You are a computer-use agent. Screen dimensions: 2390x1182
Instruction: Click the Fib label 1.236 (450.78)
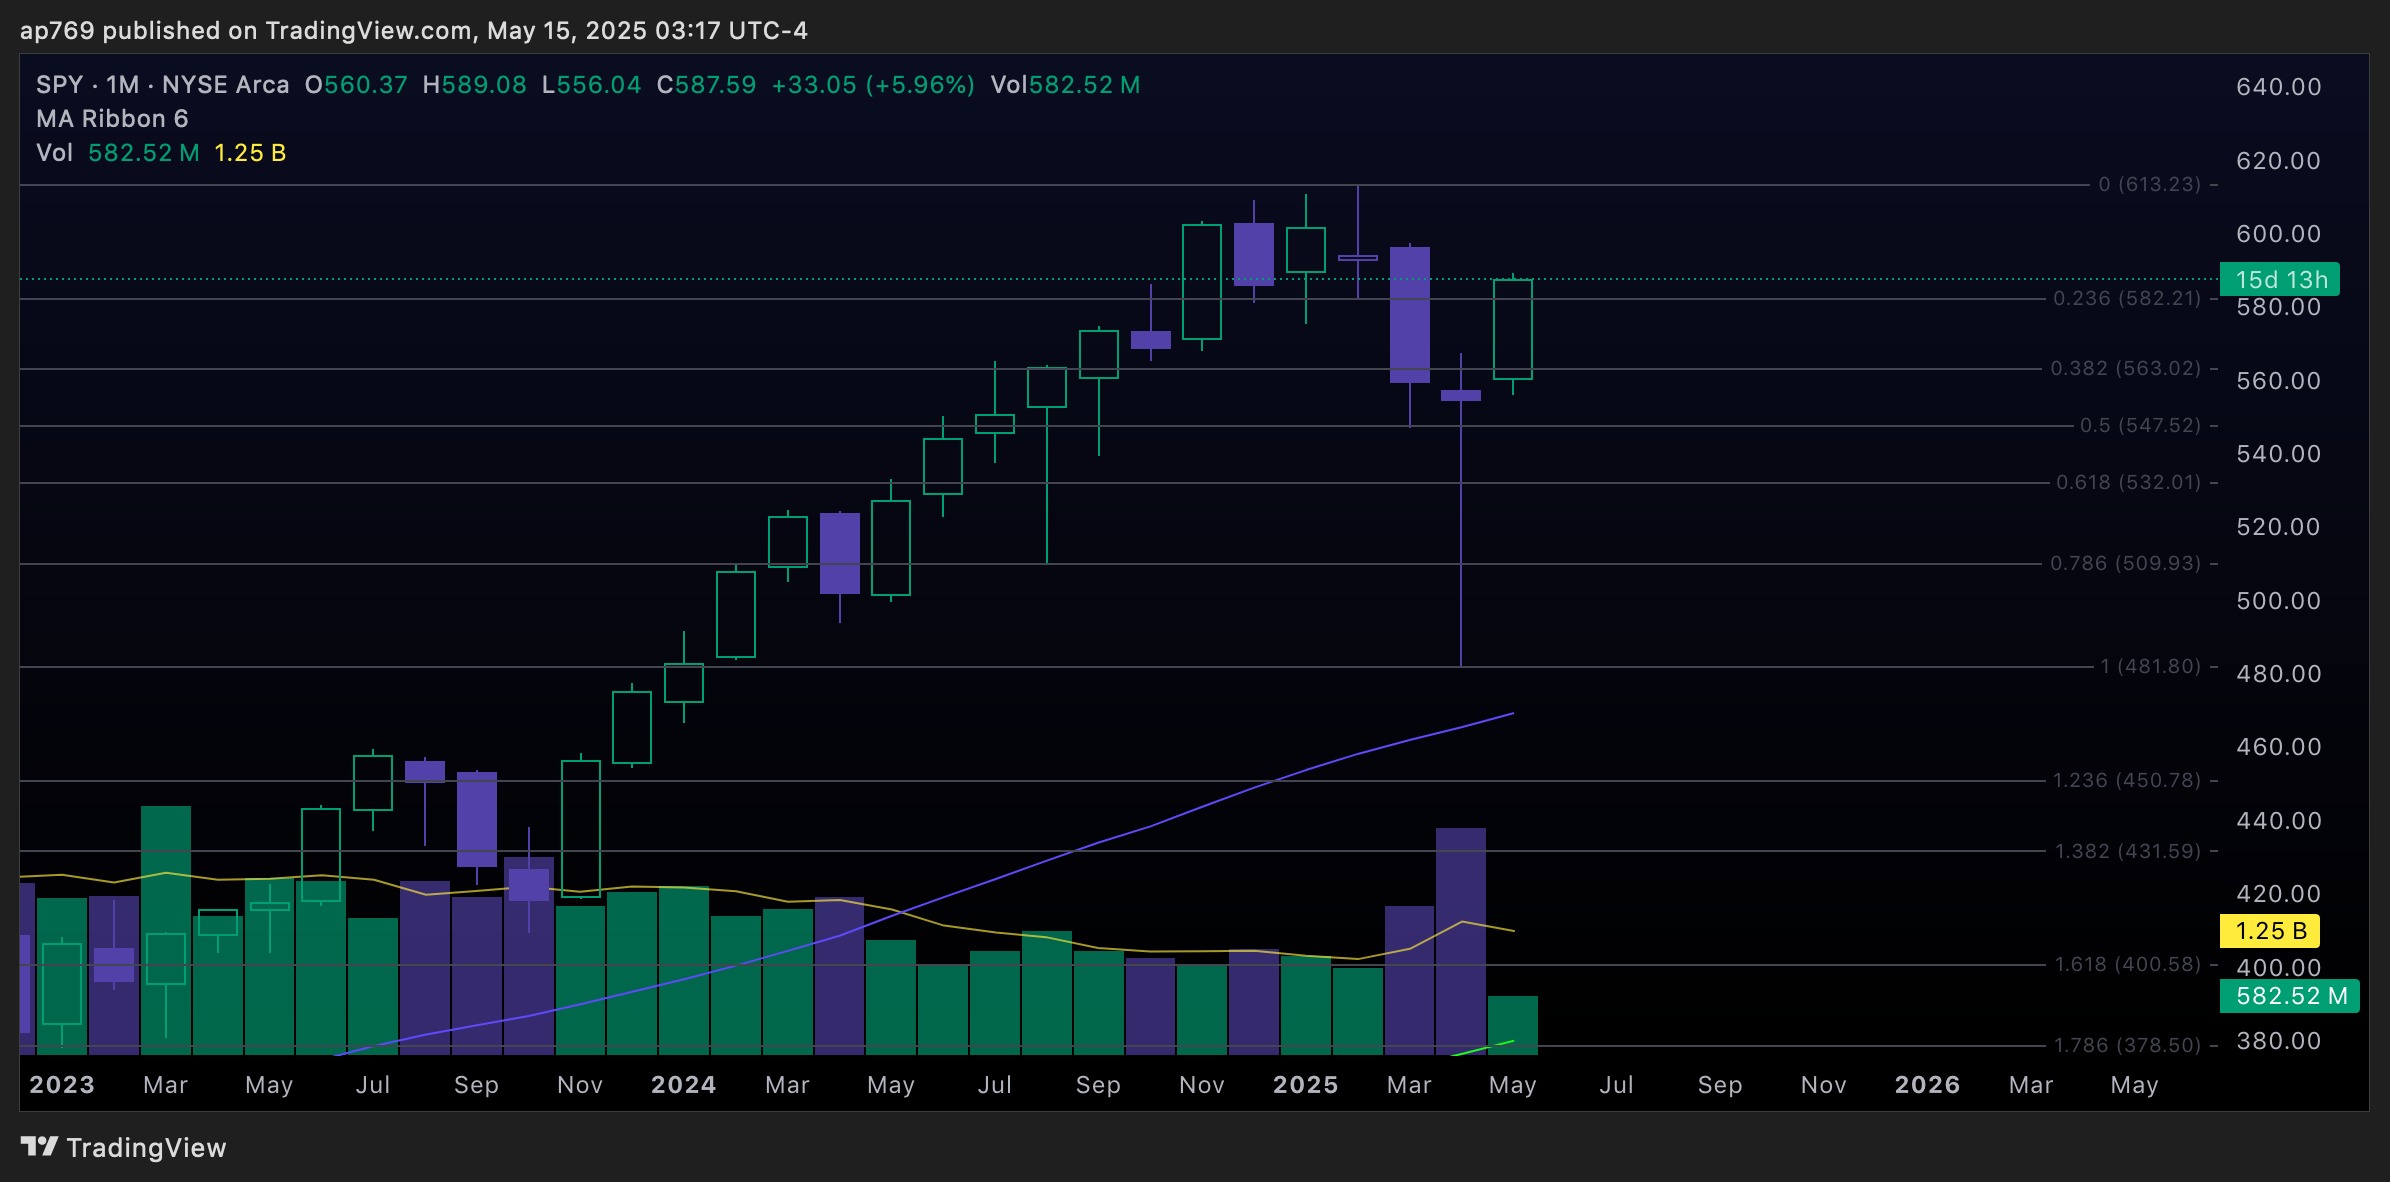pos(2127,780)
